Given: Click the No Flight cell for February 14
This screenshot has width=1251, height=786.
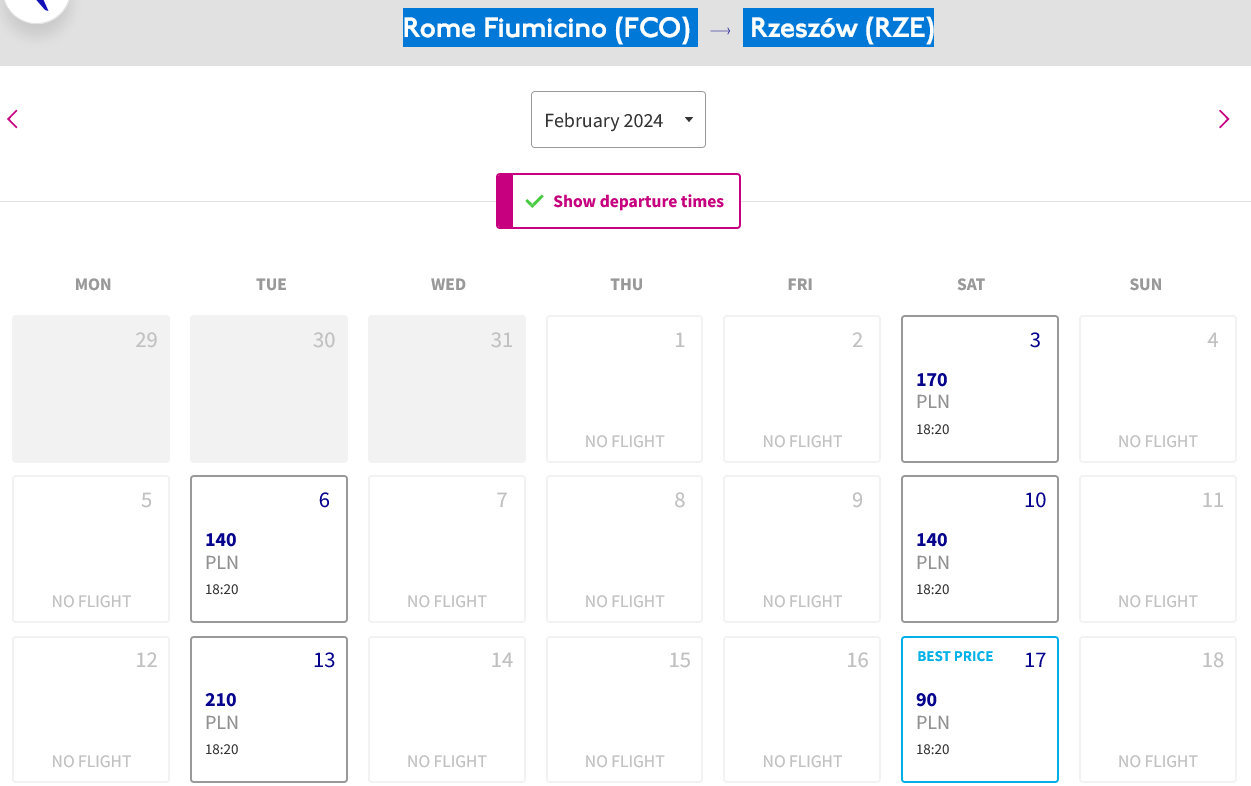Looking at the screenshot, I should pos(447,709).
